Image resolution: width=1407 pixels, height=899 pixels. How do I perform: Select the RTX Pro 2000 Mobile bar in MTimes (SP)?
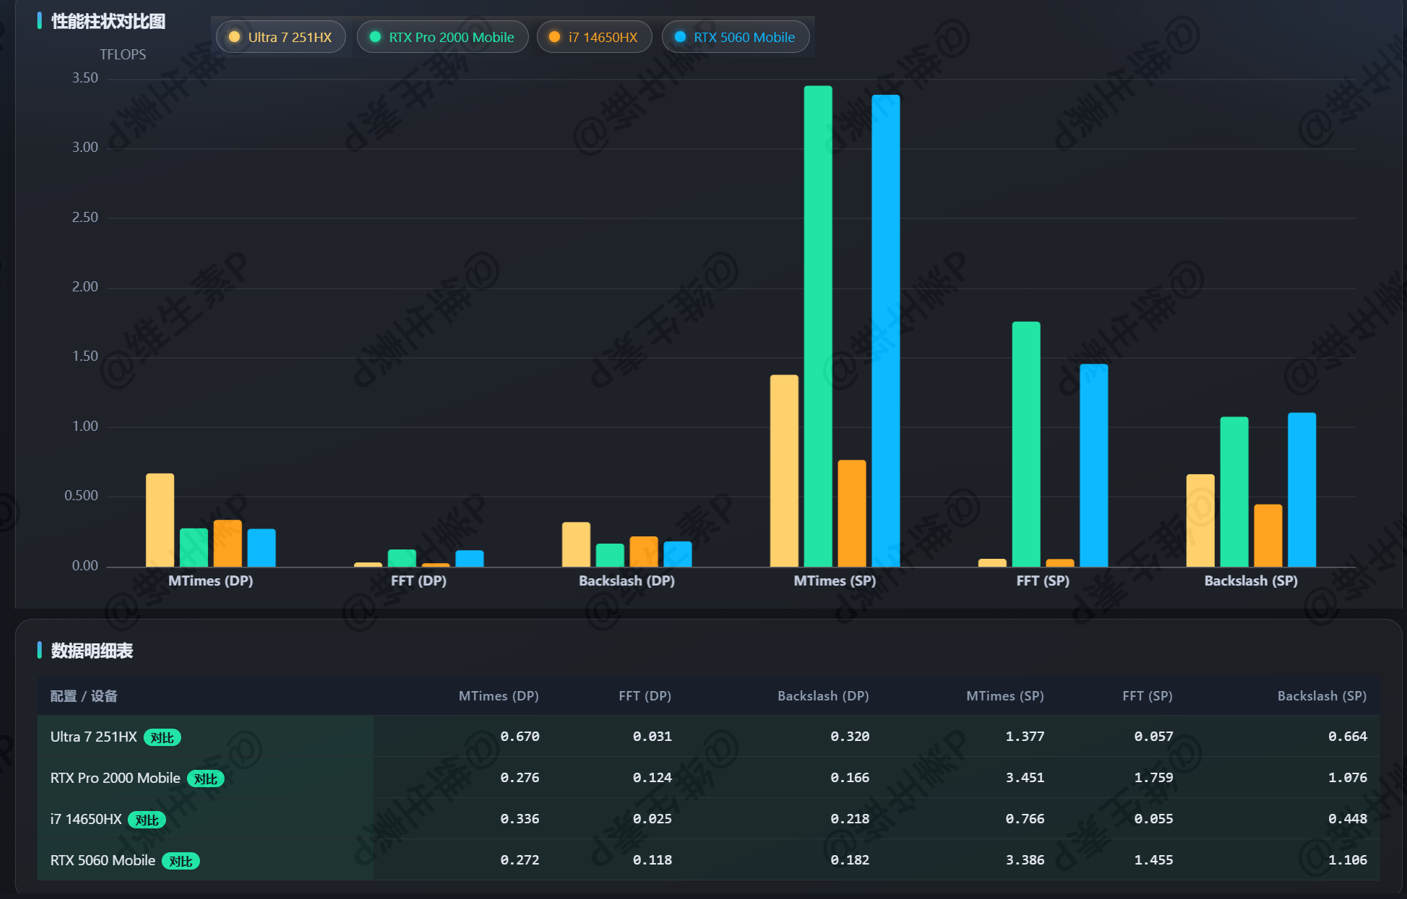[818, 327]
